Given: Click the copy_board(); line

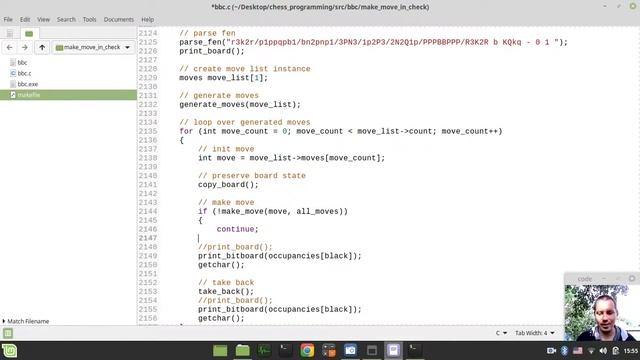Looking at the screenshot, I should (228, 184).
